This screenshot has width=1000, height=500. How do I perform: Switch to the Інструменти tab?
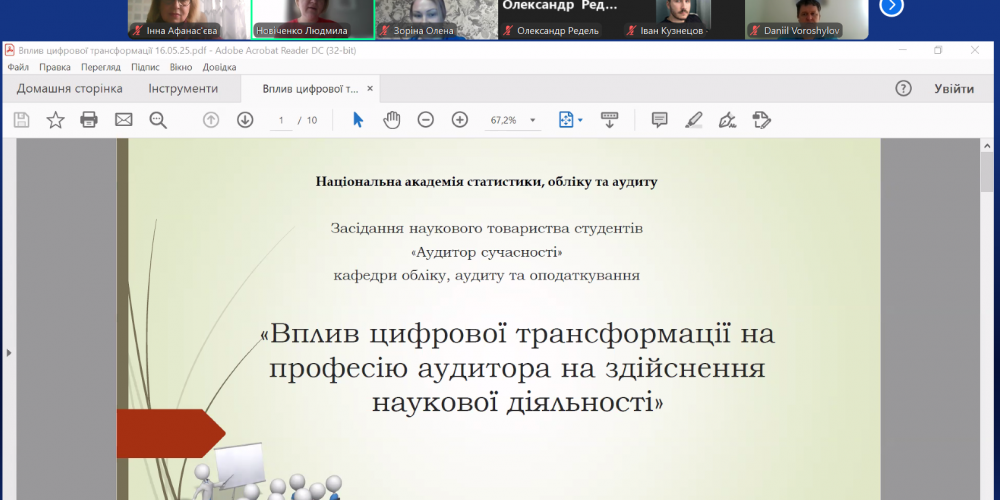183,89
